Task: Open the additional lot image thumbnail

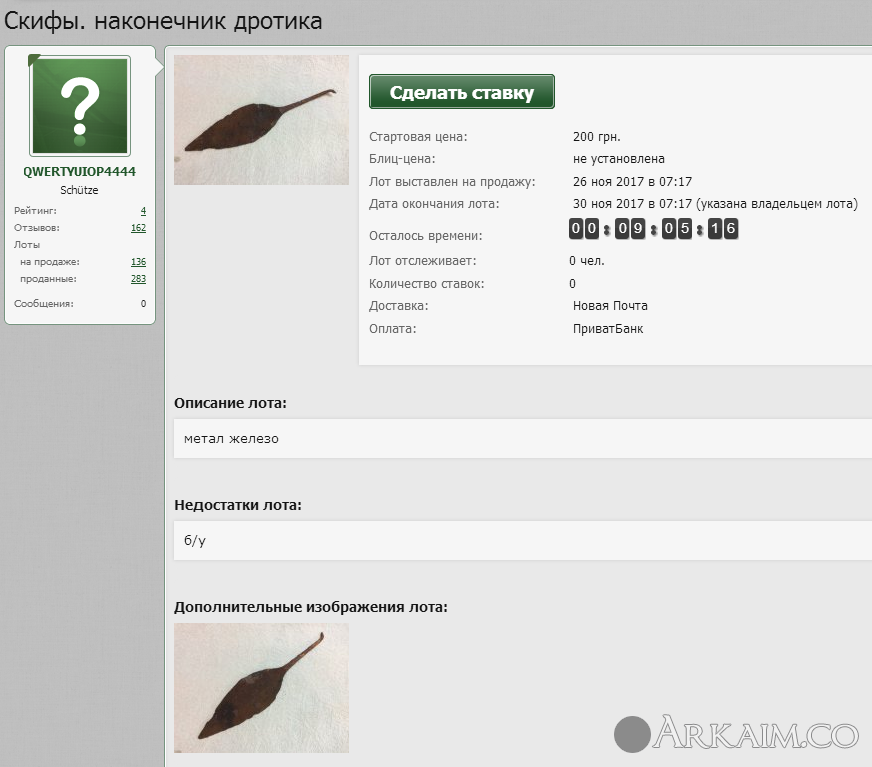Action: pyautogui.click(x=261, y=688)
